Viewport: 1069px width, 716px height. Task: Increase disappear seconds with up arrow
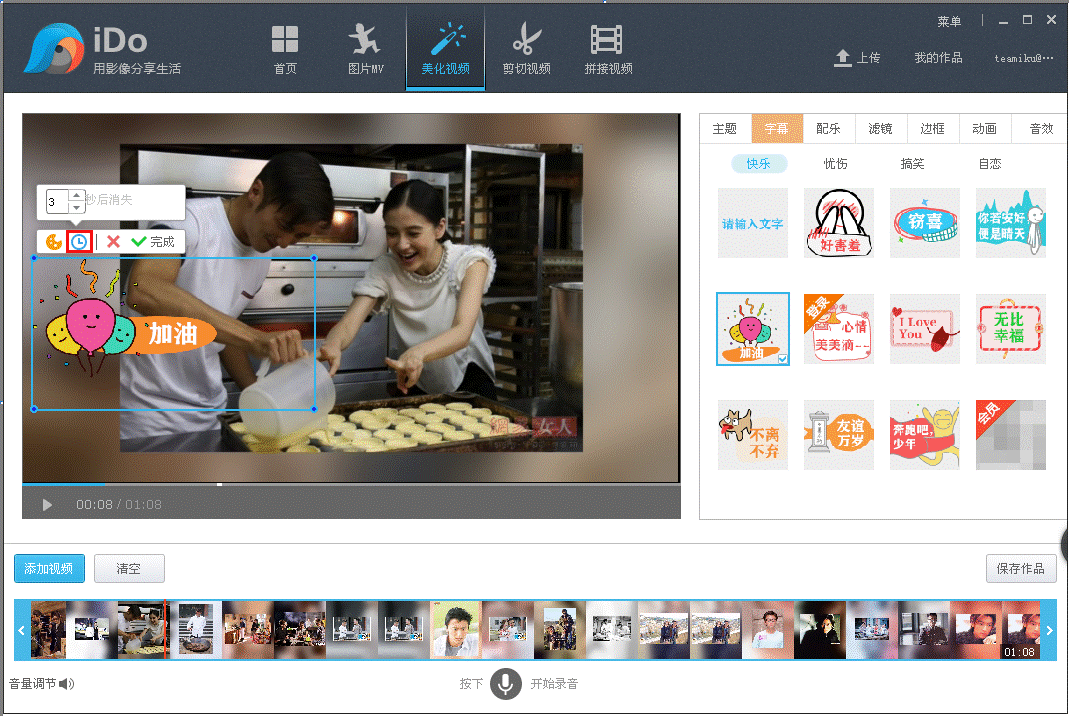pyautogui.click(x=77, y=195)
